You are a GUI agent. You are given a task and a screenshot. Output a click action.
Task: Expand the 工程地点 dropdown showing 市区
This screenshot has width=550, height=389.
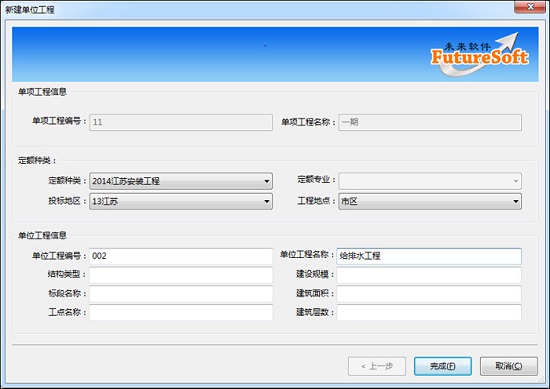tap(430, 201)
